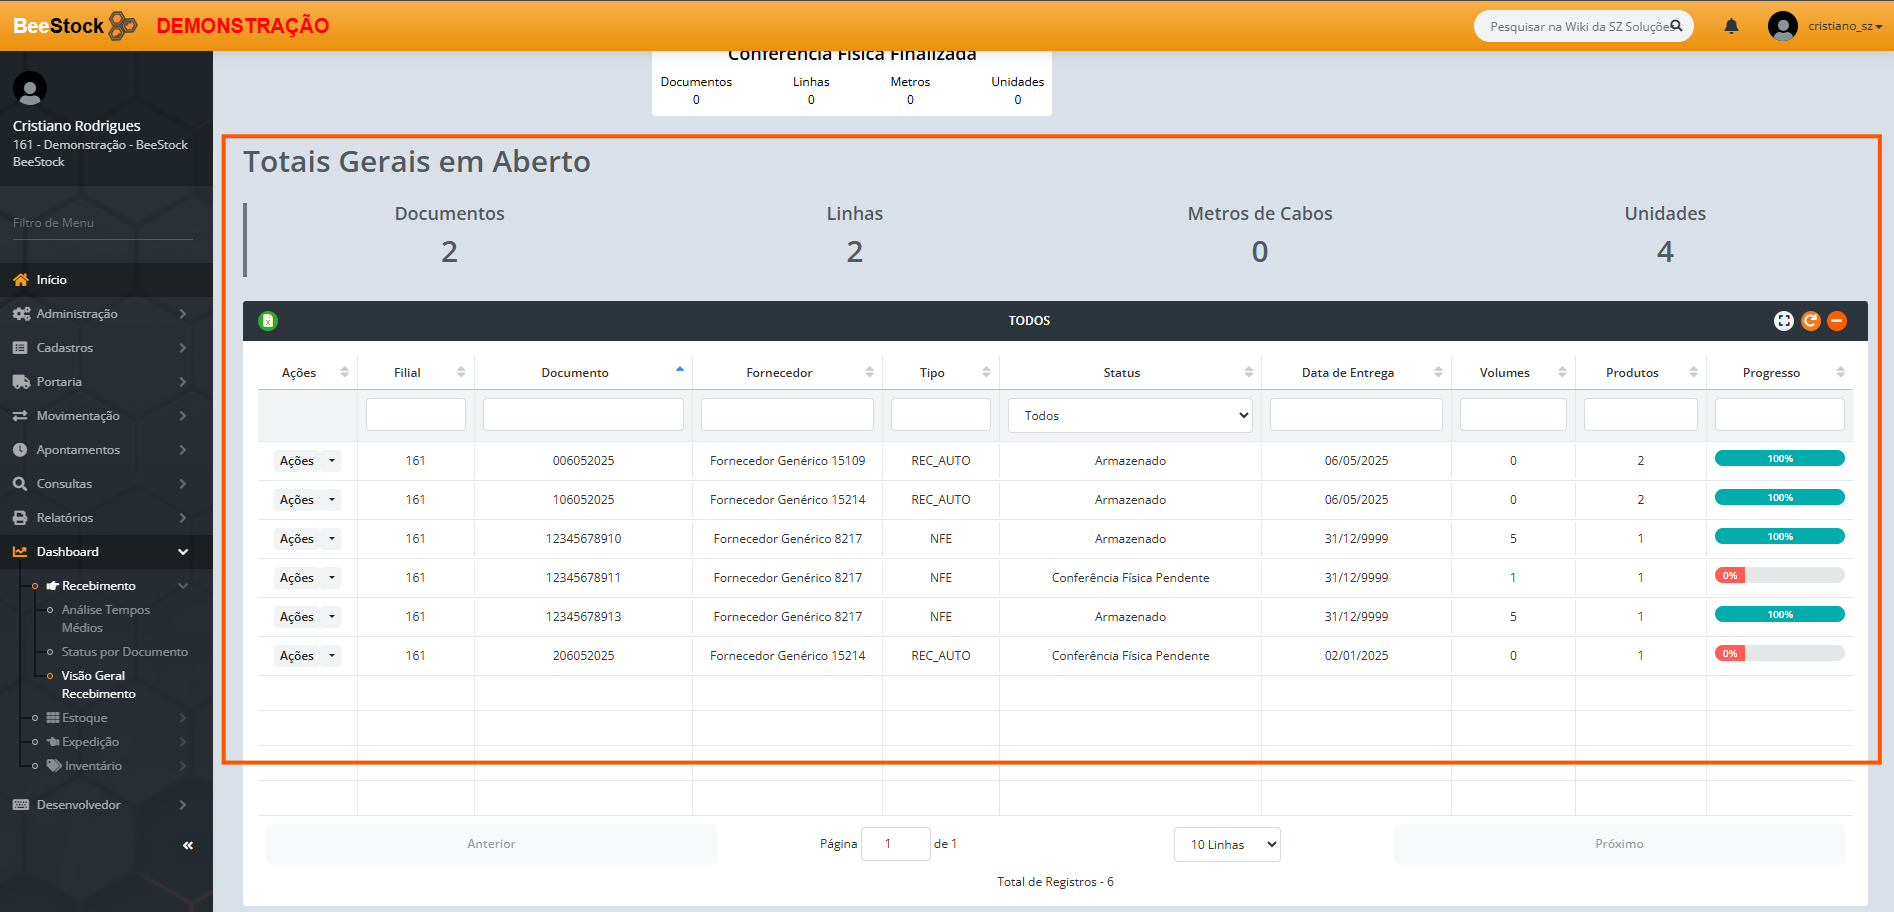Open Status por Documento menu item
This screenshot has height=912, width=1894.
(124, 652)
